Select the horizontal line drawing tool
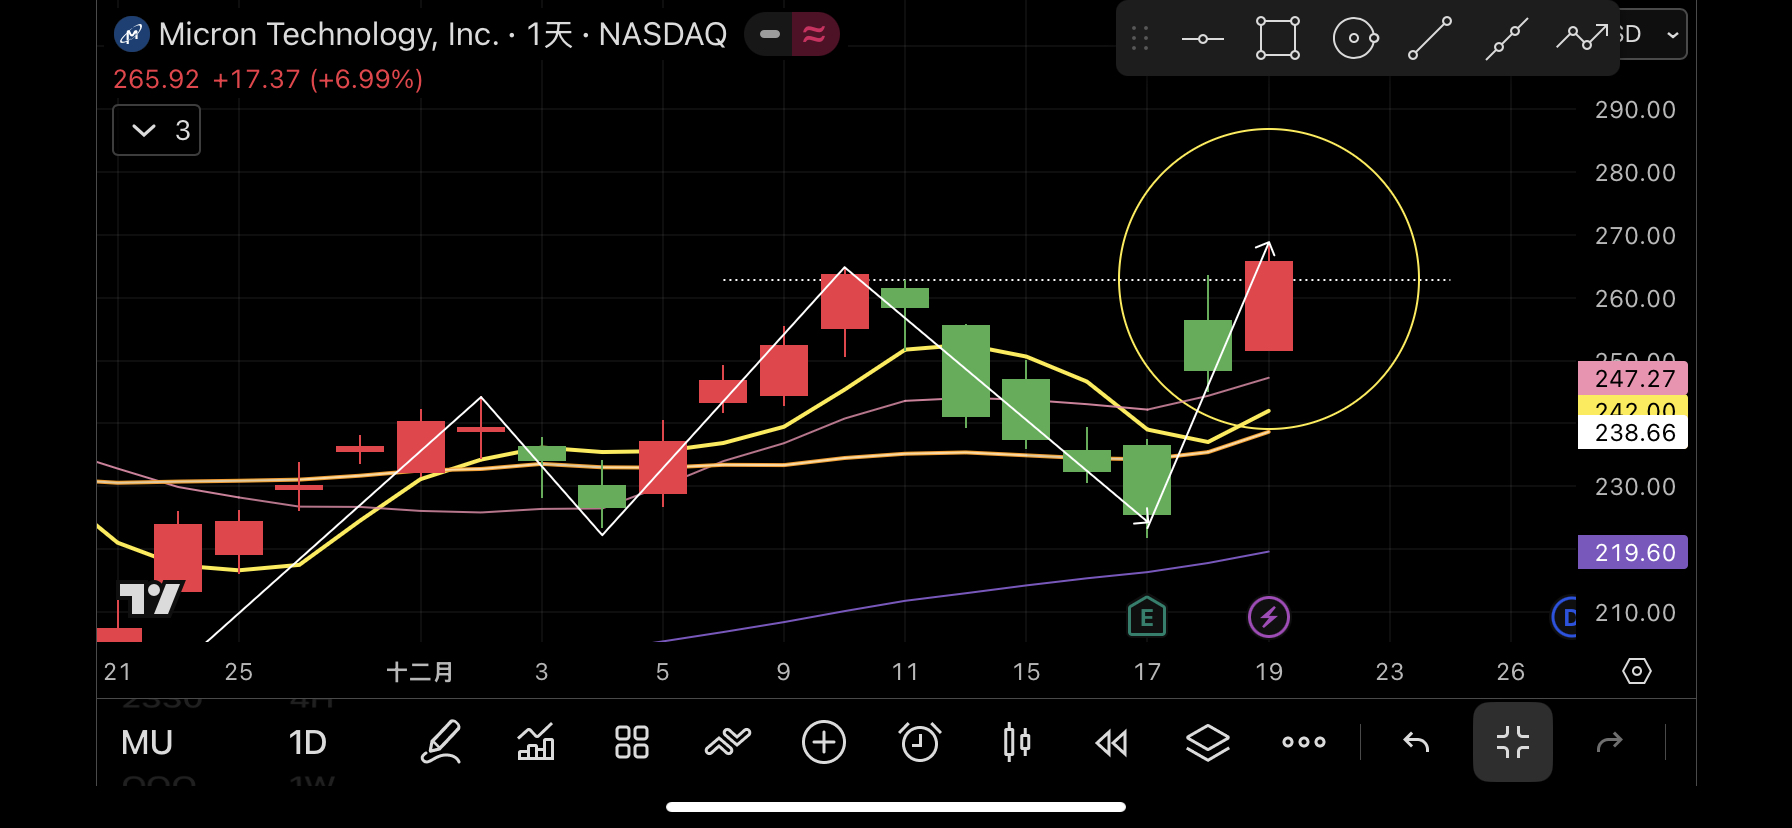The image size is (1792, 828). click(x=1202, y=39)
